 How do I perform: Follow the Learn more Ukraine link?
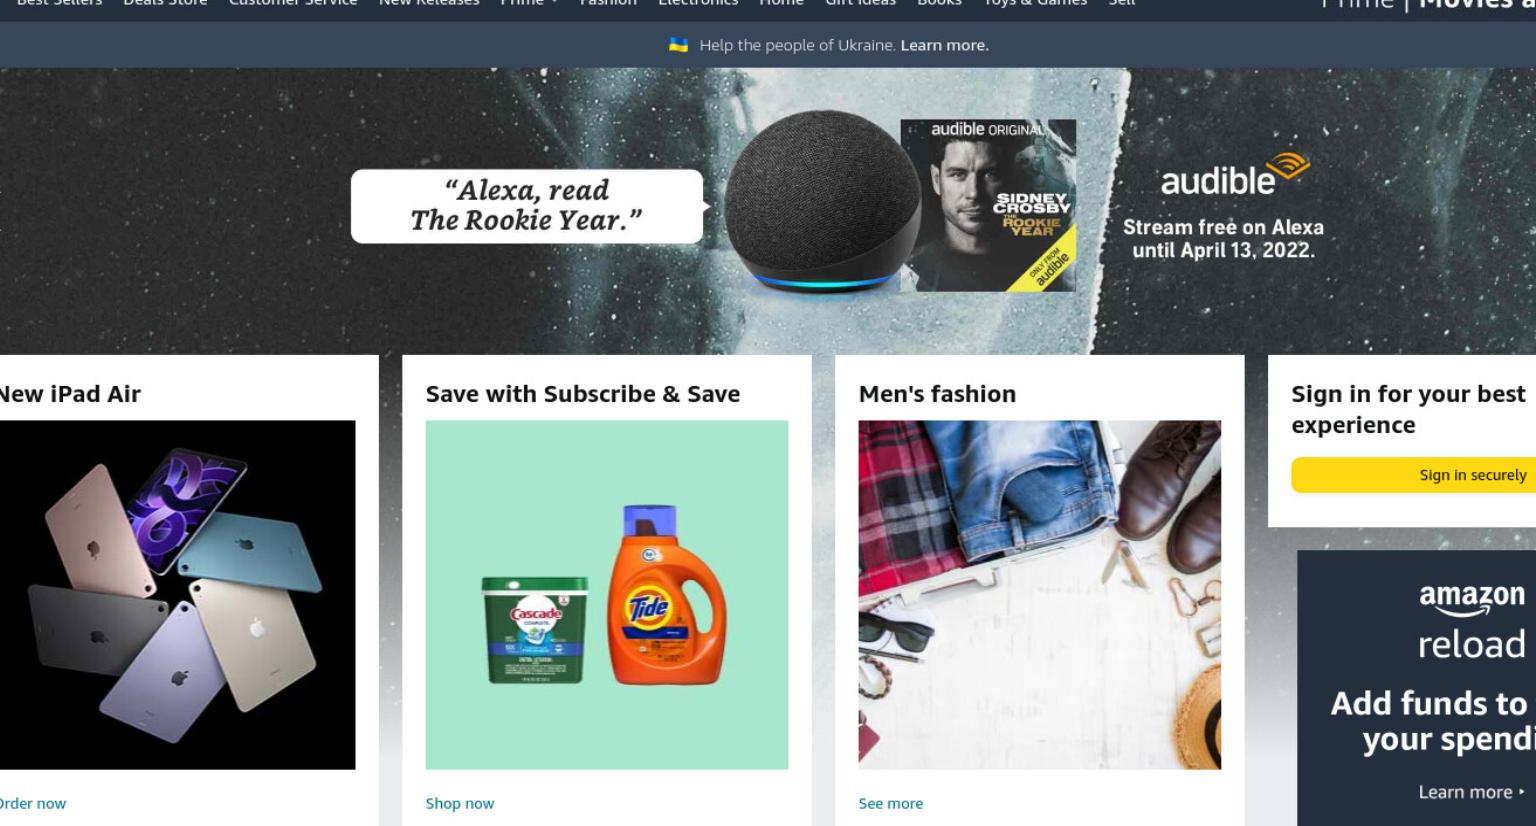944,45
